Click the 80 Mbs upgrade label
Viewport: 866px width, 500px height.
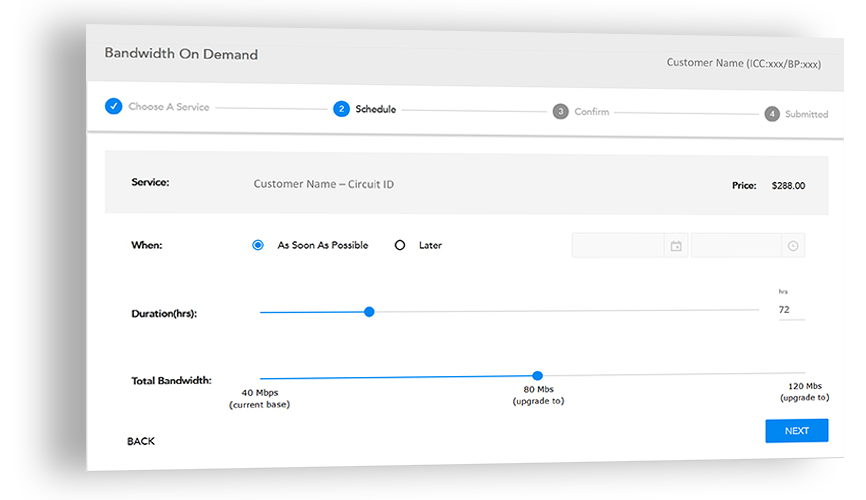(538, 395)
